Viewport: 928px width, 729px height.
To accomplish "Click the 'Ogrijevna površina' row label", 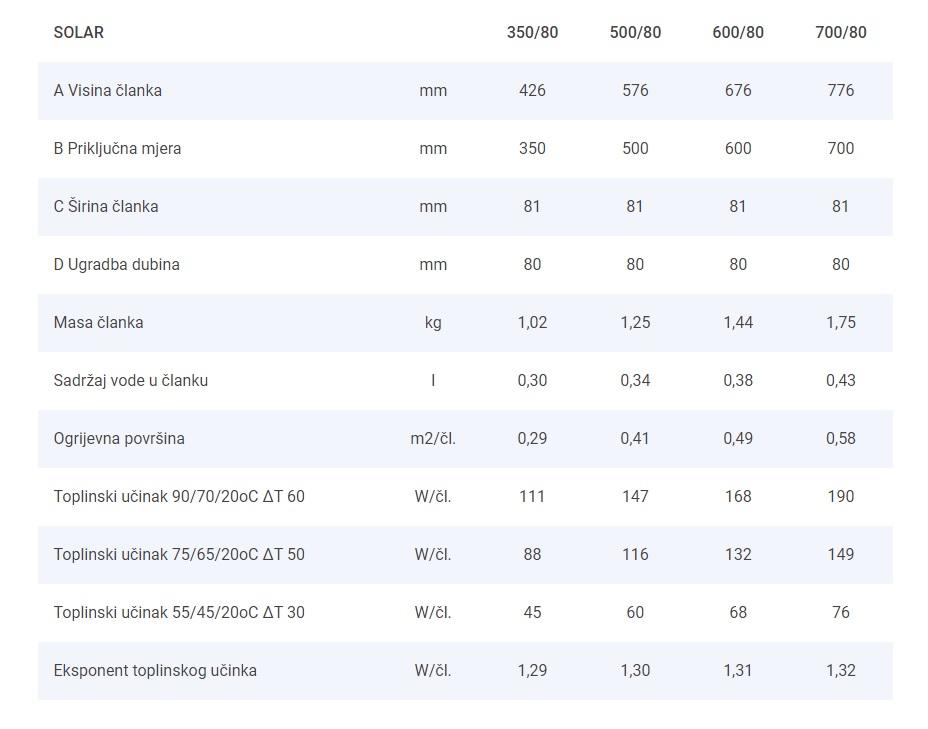I will coord(119,438).
